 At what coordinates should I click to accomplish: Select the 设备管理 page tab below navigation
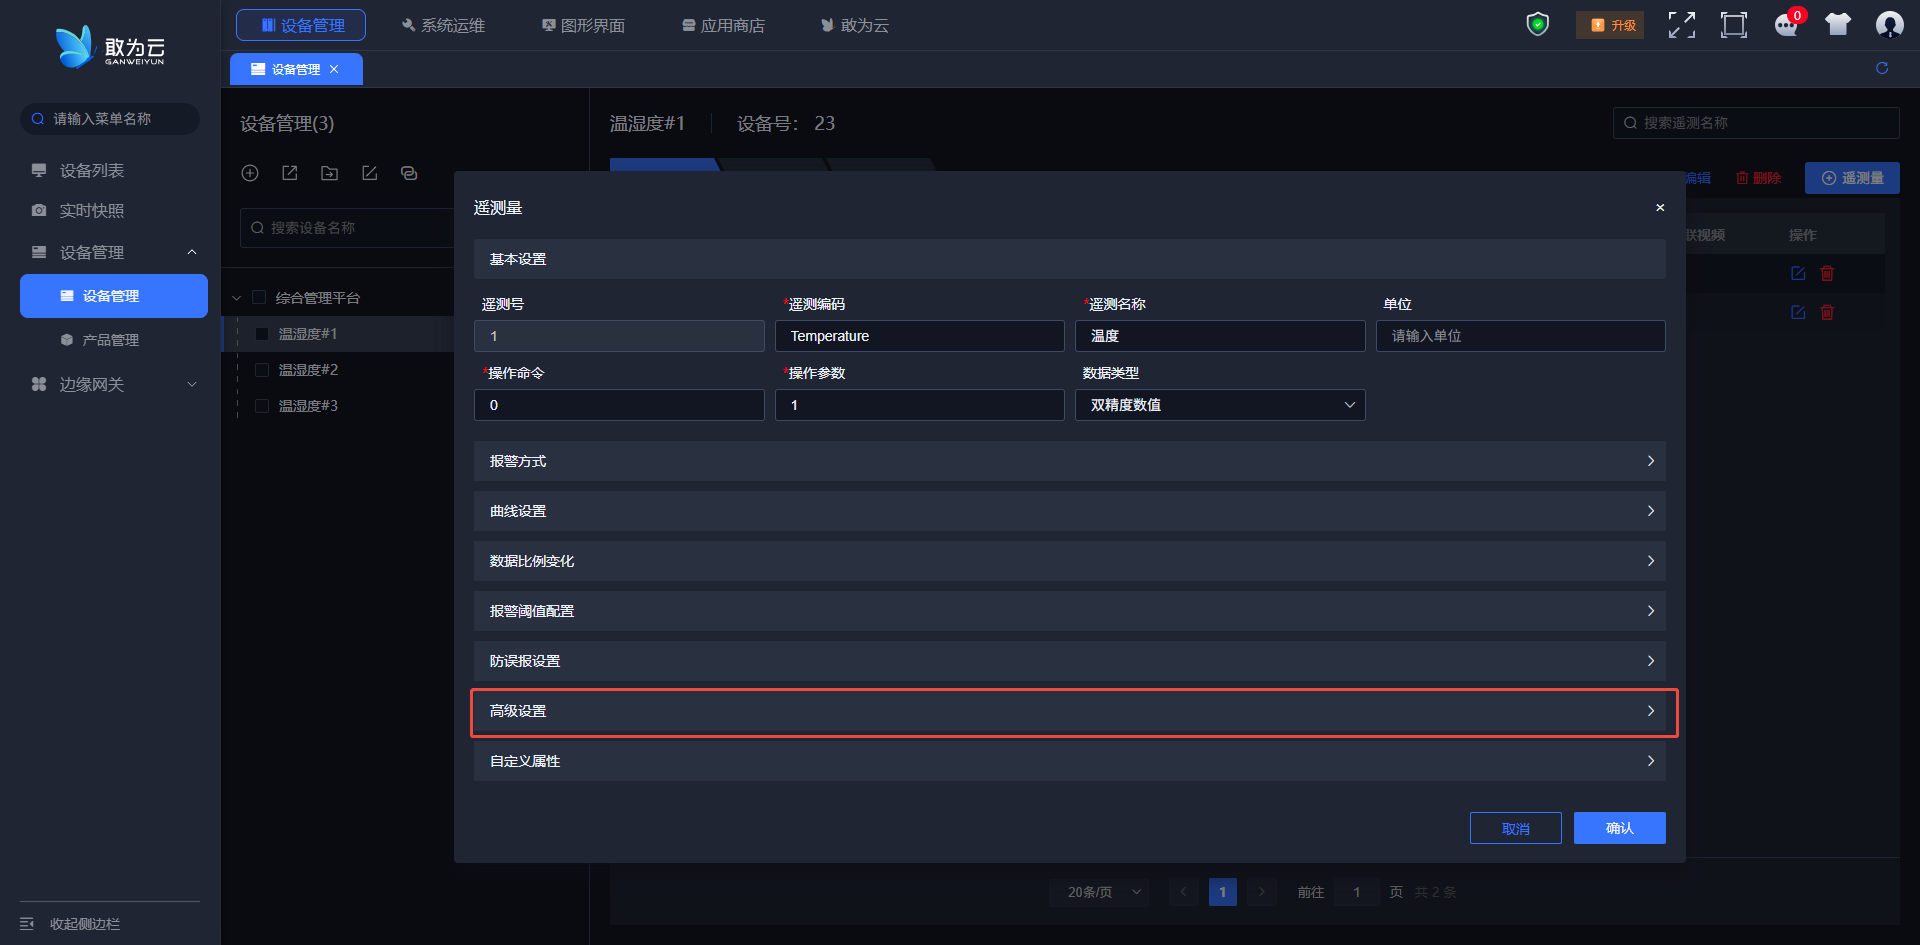[x=296, y=69]
